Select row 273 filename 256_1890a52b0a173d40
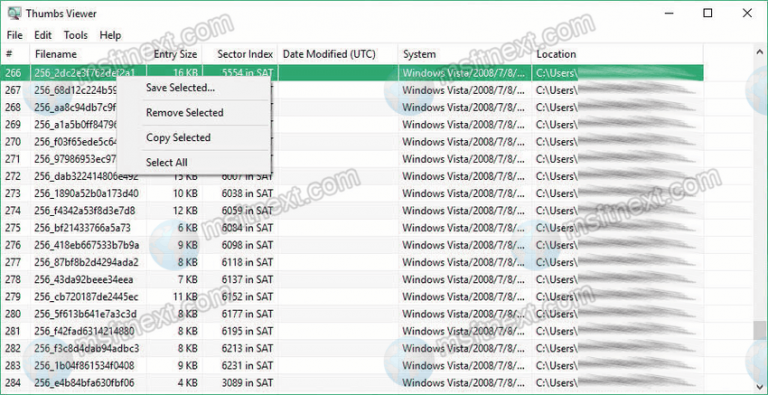This screenshot has height=395, width=768. 87,194
